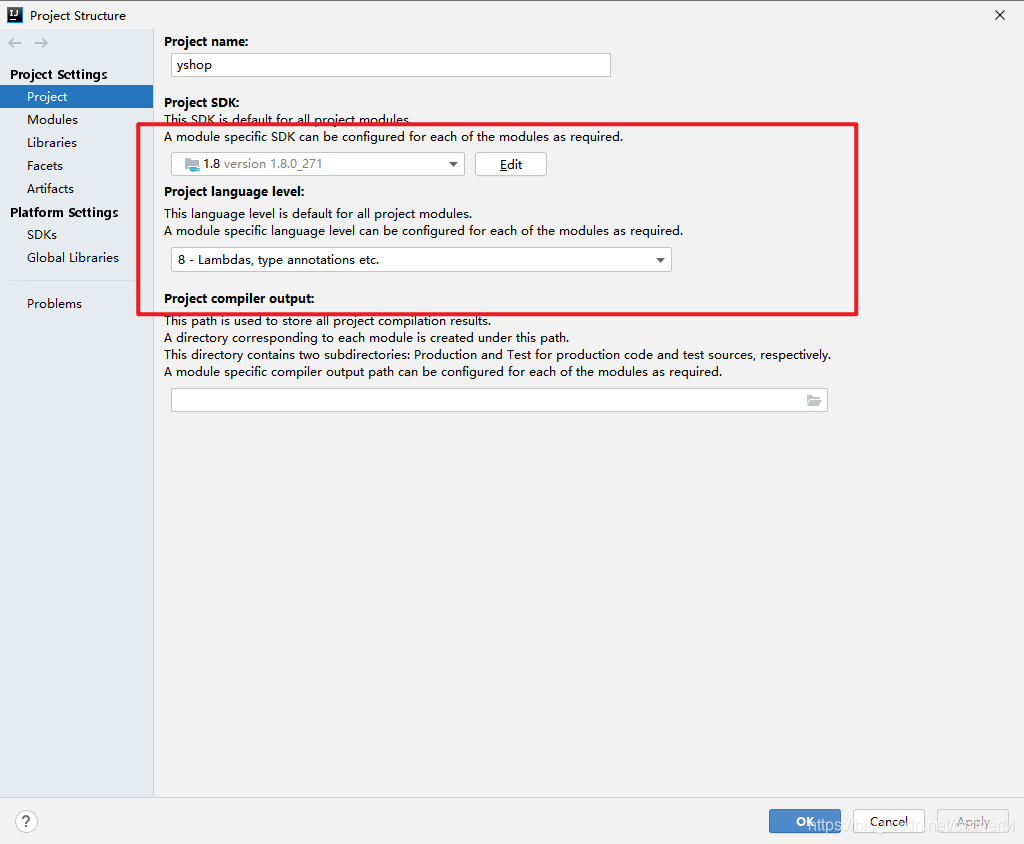Image resolution: width=1024 pixels, height=844 pixels.
Task: Select Libraries in the sidebar
Action: tap(50, 142)
